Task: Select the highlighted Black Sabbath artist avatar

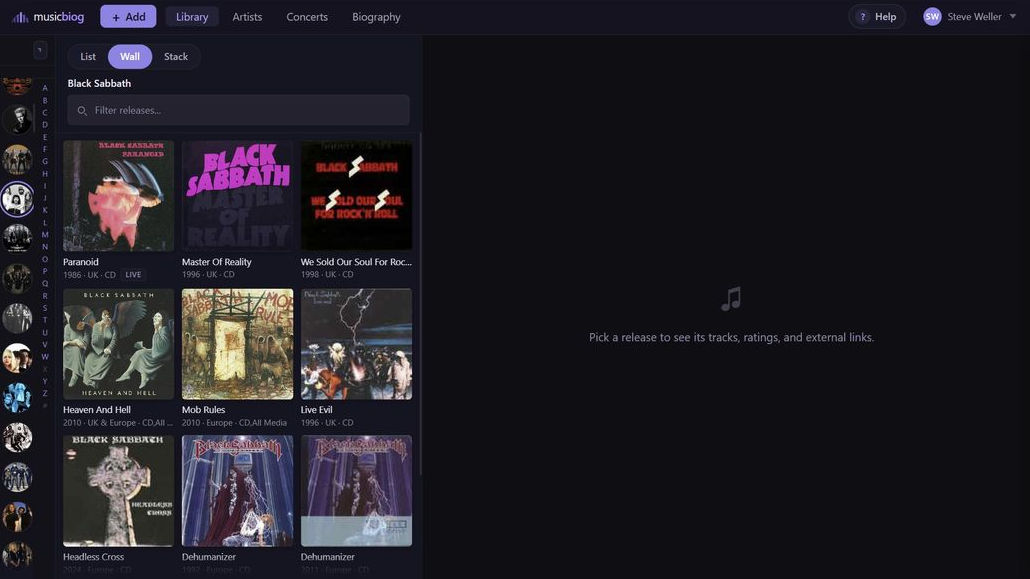Action: click(17, 199)
